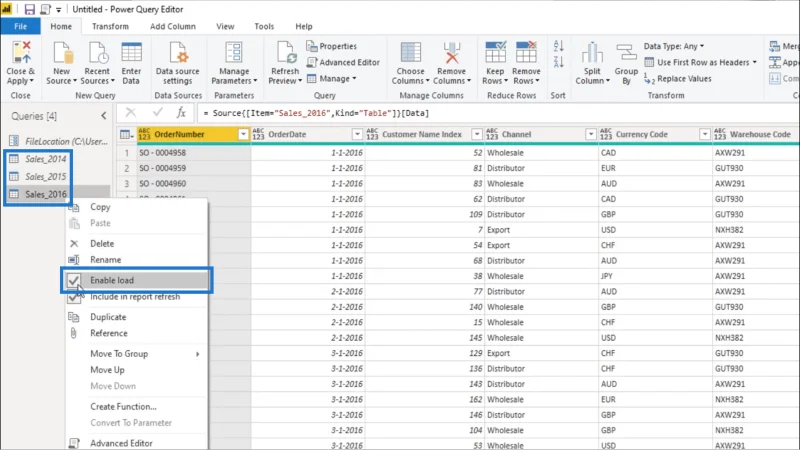This screenshot has width=800, height=450.
Task: Click the fx formula icon
Action: [x=181, y=113]
